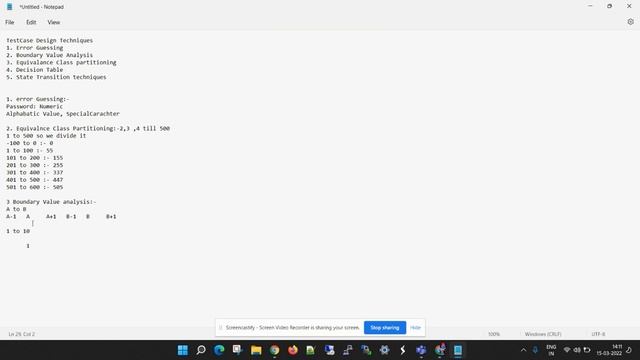Open ENG IN language switcher
640x360 pixels.
click(x=551, y=350)
